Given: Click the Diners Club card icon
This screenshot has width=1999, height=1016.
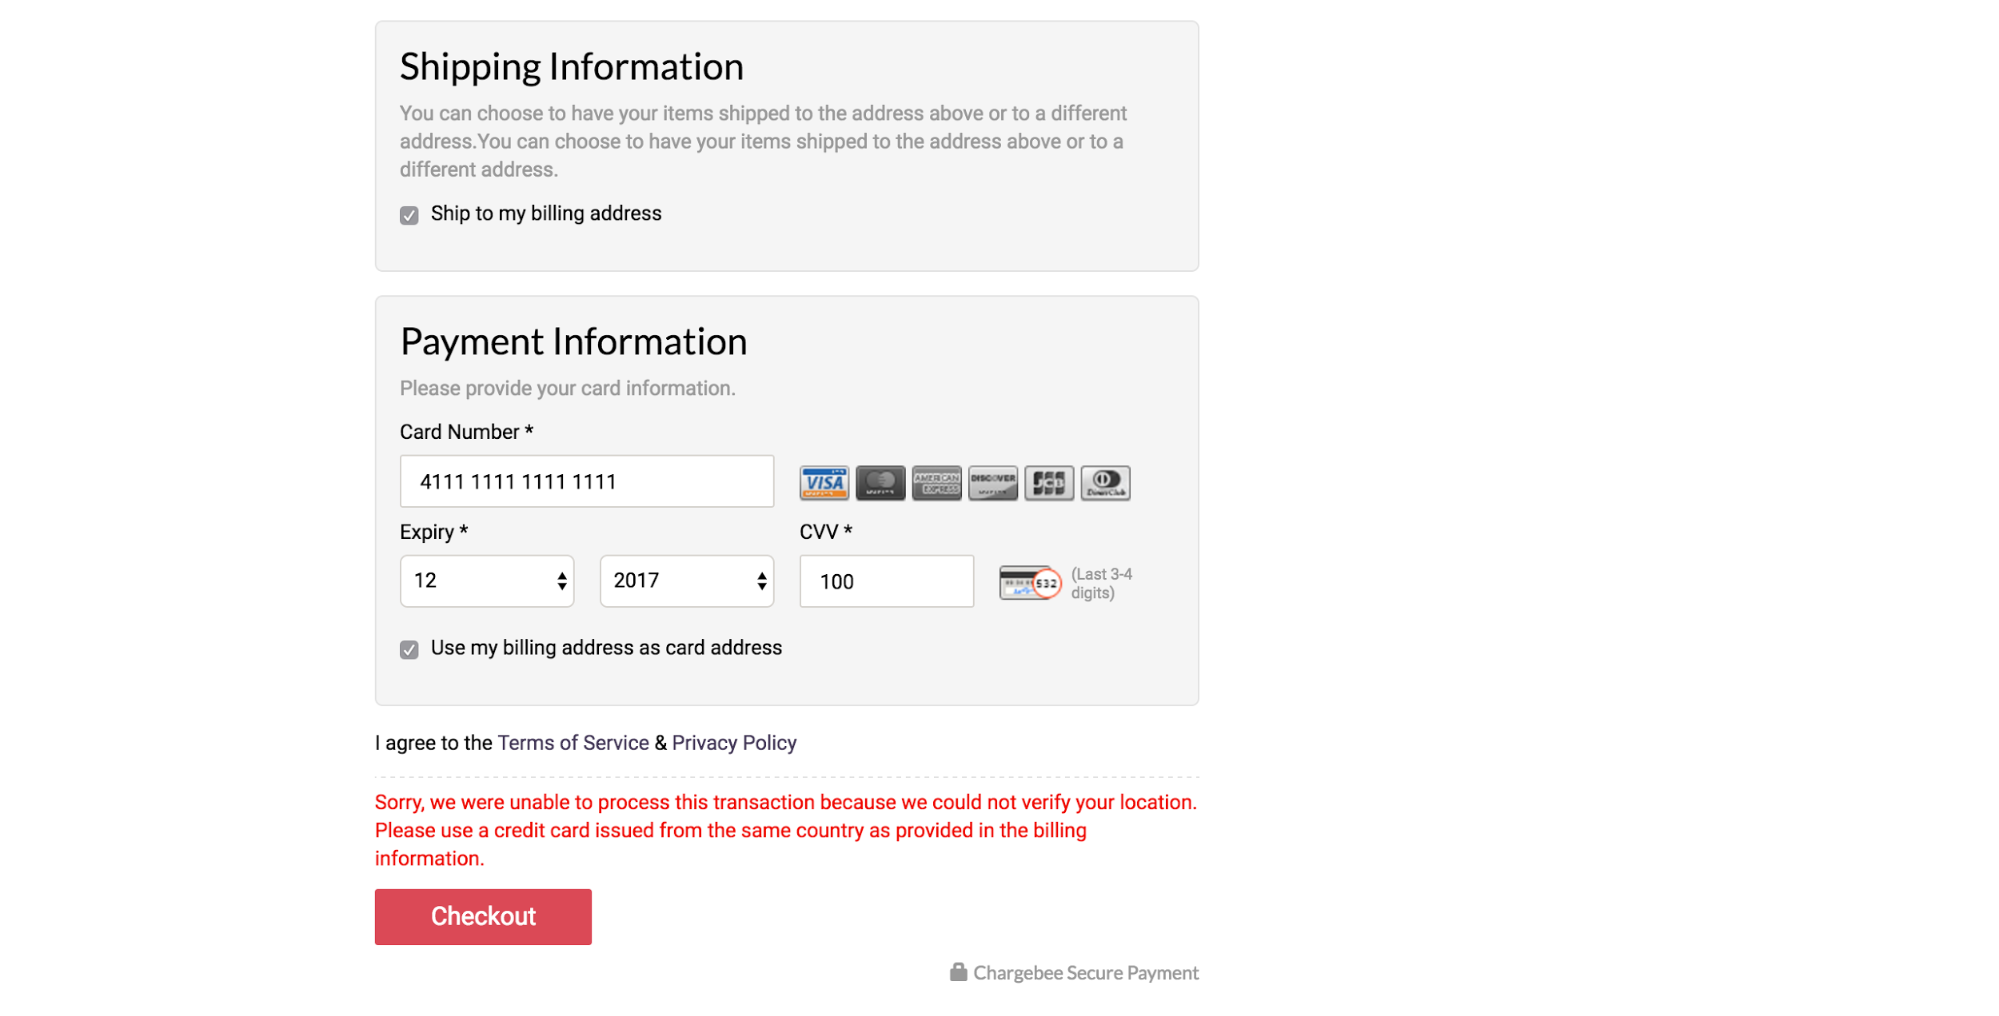Looking at the screenshot, I should 1105,483.
